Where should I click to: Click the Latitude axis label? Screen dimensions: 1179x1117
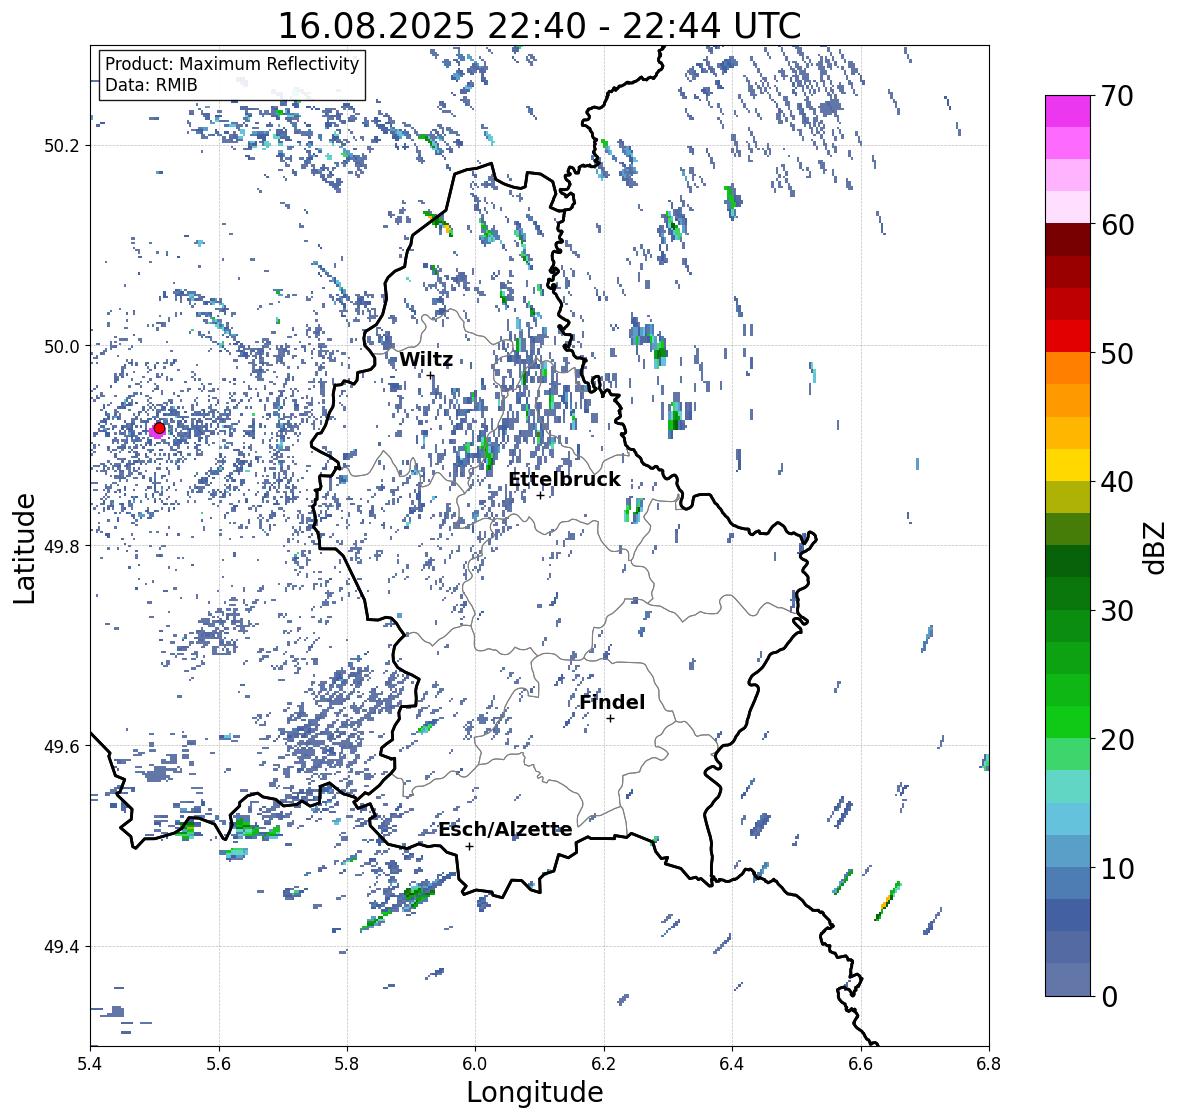point(24,548)
